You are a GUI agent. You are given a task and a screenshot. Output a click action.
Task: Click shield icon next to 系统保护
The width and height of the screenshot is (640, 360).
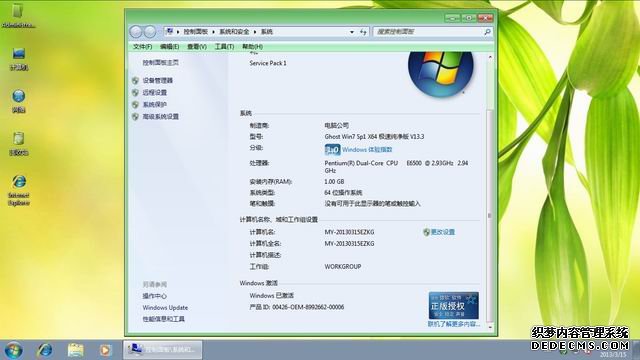tap(136, 105)
